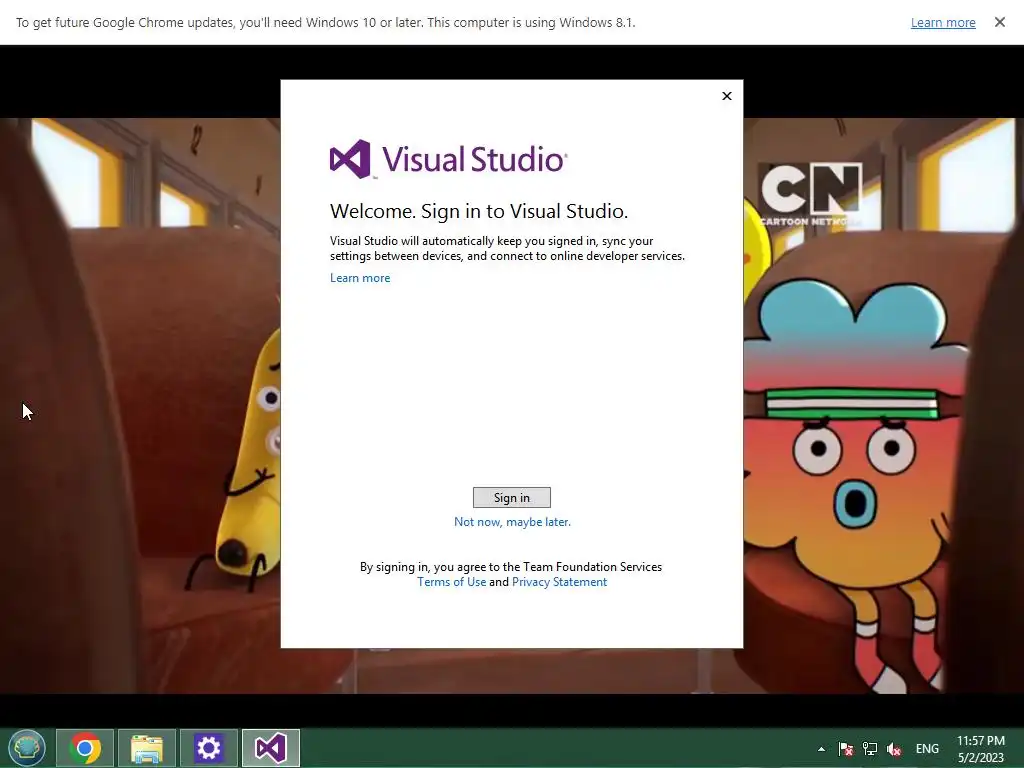Open the Privacy Statement link
This screenshot has height=768, width=1024.
click(559, 582)
